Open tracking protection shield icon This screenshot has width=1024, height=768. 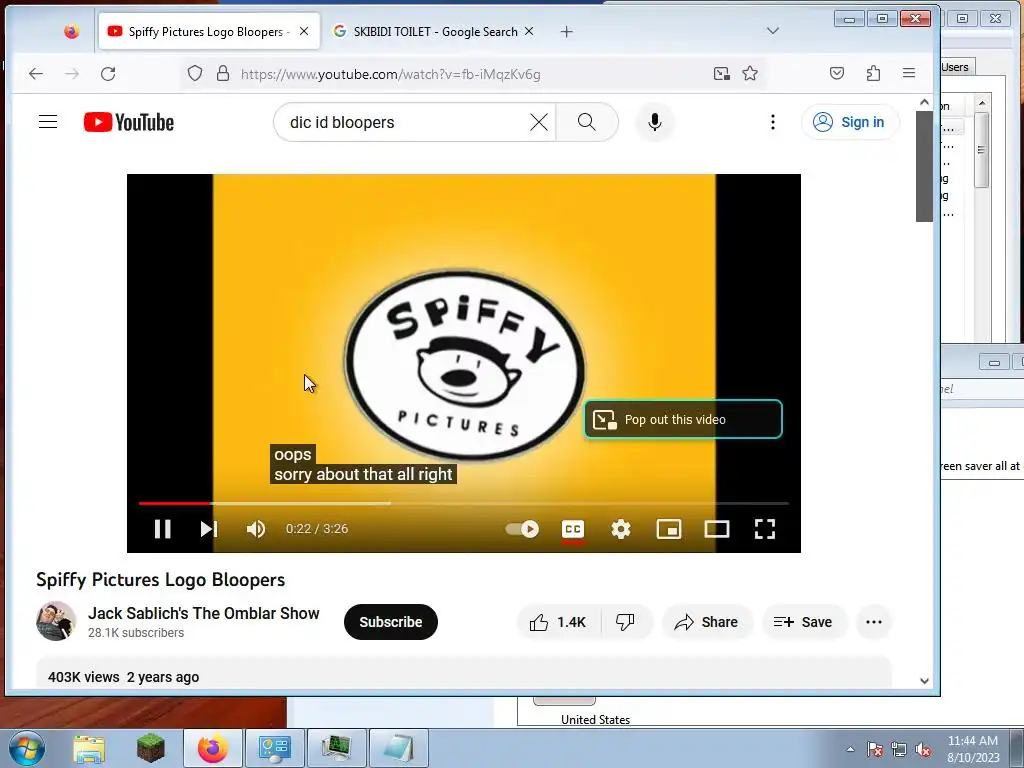[x=195, y=74]
